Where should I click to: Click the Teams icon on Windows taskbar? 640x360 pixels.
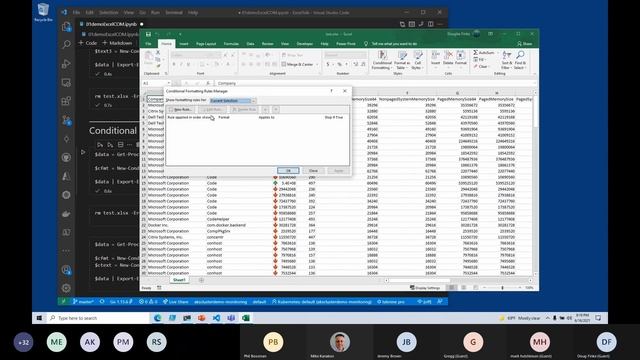(x=231, y=318)
